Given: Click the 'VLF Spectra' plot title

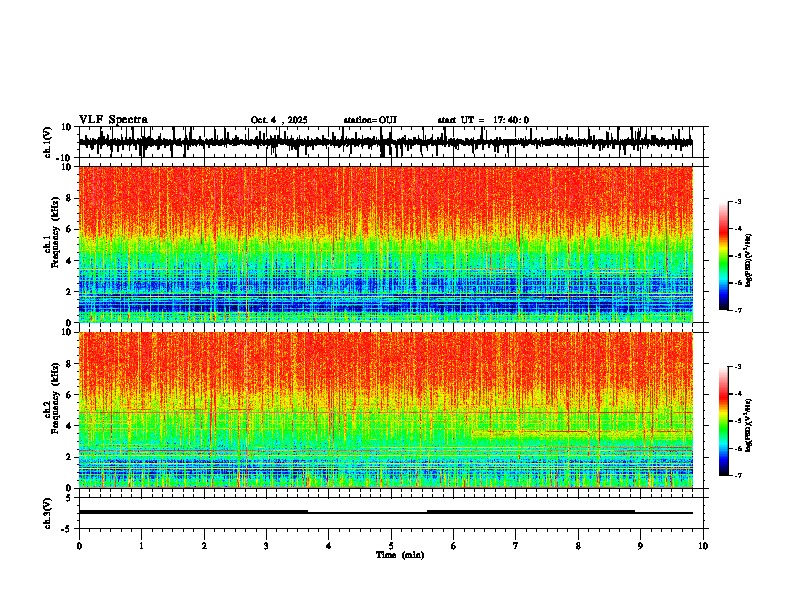Looking at the screenshot, I should coord(113,120).
